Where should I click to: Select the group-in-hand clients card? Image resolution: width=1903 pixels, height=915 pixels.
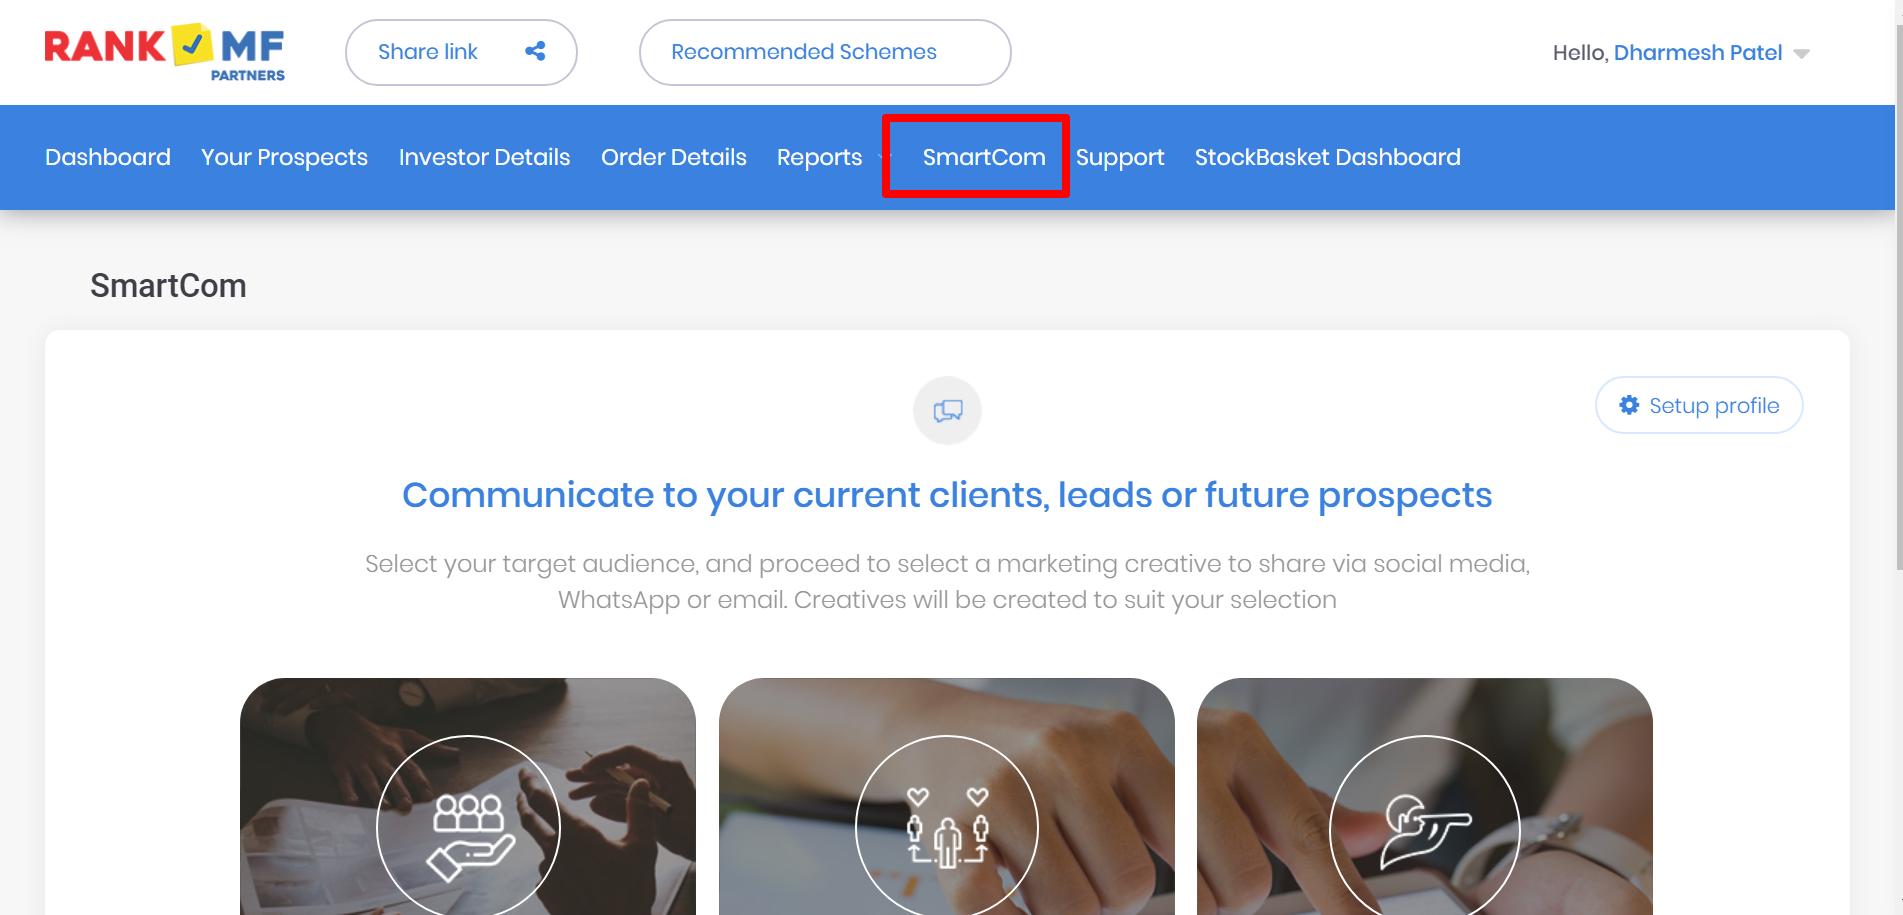[x=468, y=797]
